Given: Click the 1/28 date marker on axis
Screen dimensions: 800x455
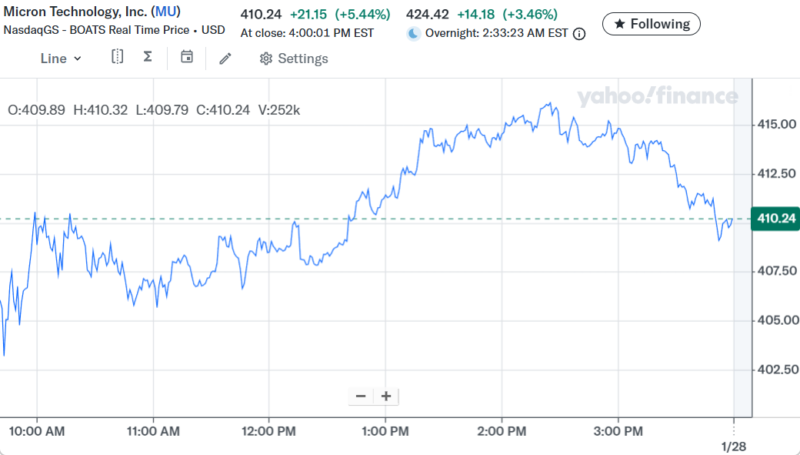Looking at the screenshot, I should point(734,445).
